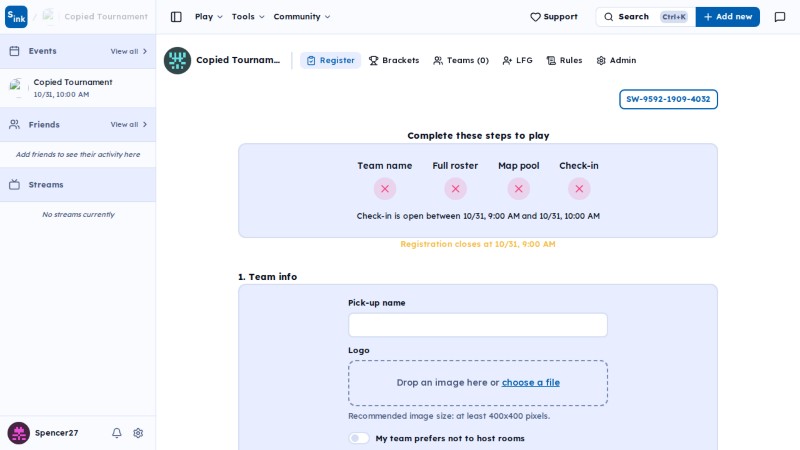
Task: Click the Check-in status cross
Action: click(x=579, y=189)
